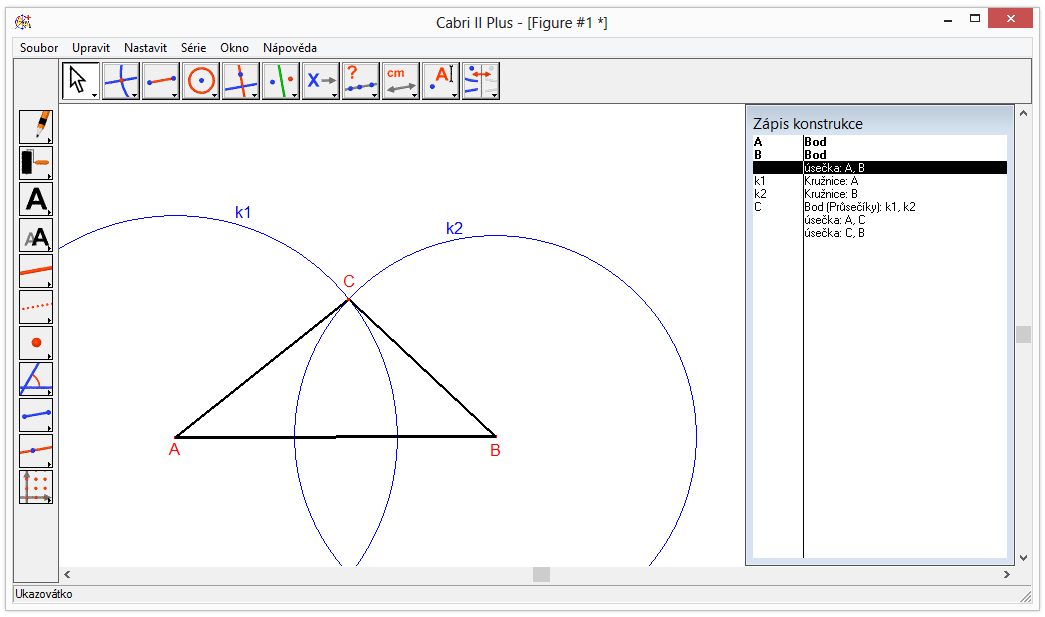Click point label A in the drawing
This screenshot has height=617, width=1045.
click(x=174, y=450)
